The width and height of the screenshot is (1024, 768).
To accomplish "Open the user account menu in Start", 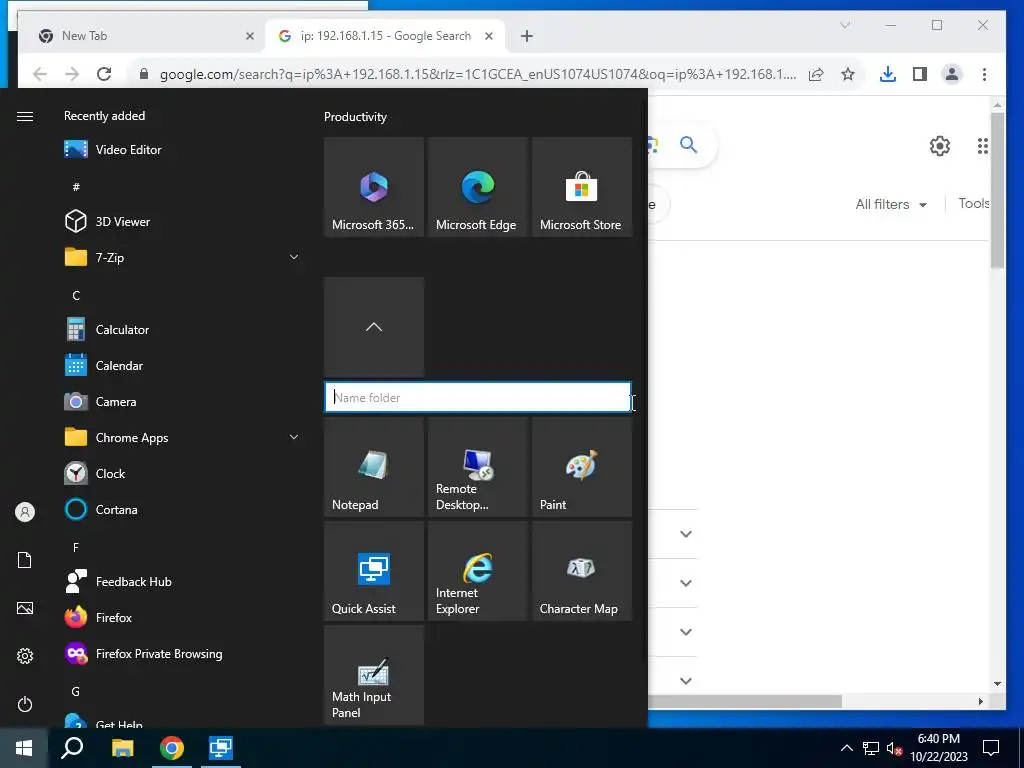I will pos(25,512).
